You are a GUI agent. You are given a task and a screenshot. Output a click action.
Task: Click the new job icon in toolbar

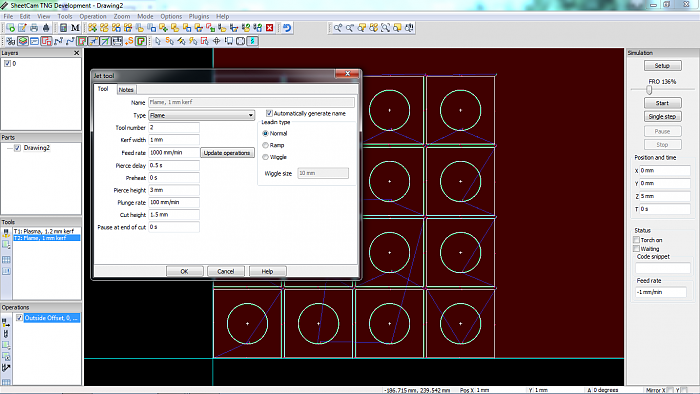(10, 28)
